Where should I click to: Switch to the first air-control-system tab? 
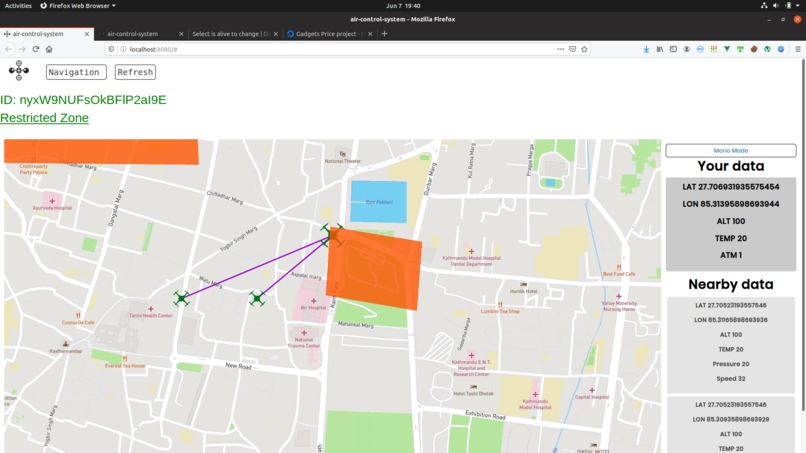click(x=47, y=34)
